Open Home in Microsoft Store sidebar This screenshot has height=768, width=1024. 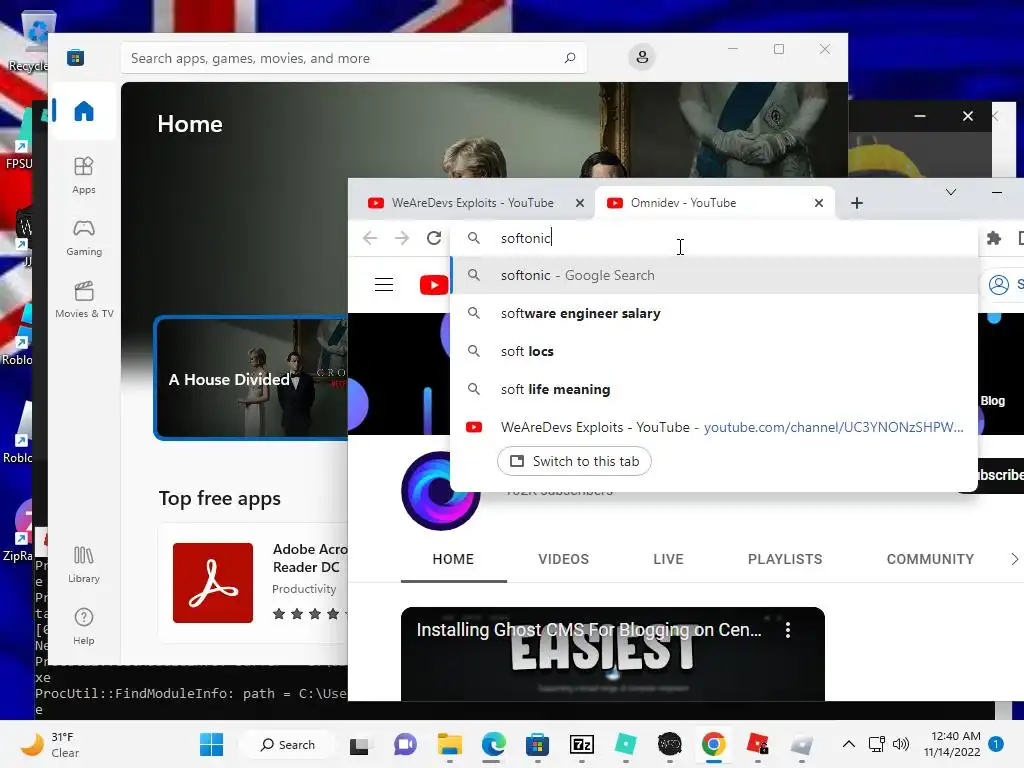click(84, 111)
